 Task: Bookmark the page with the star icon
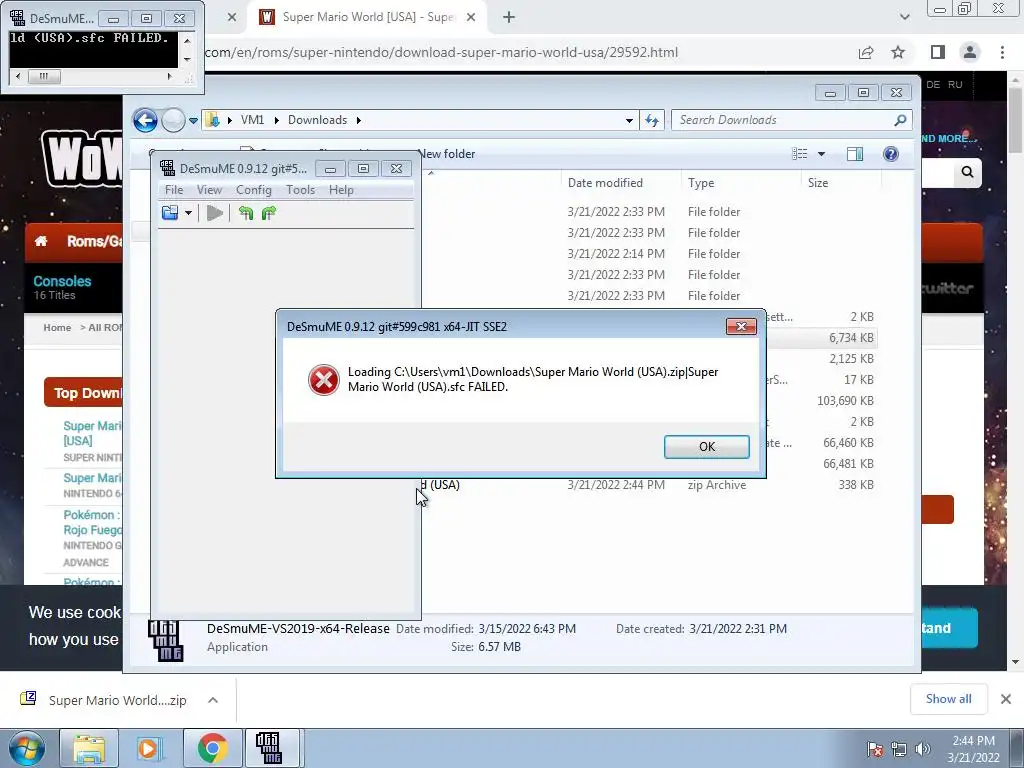pos(898,52)
